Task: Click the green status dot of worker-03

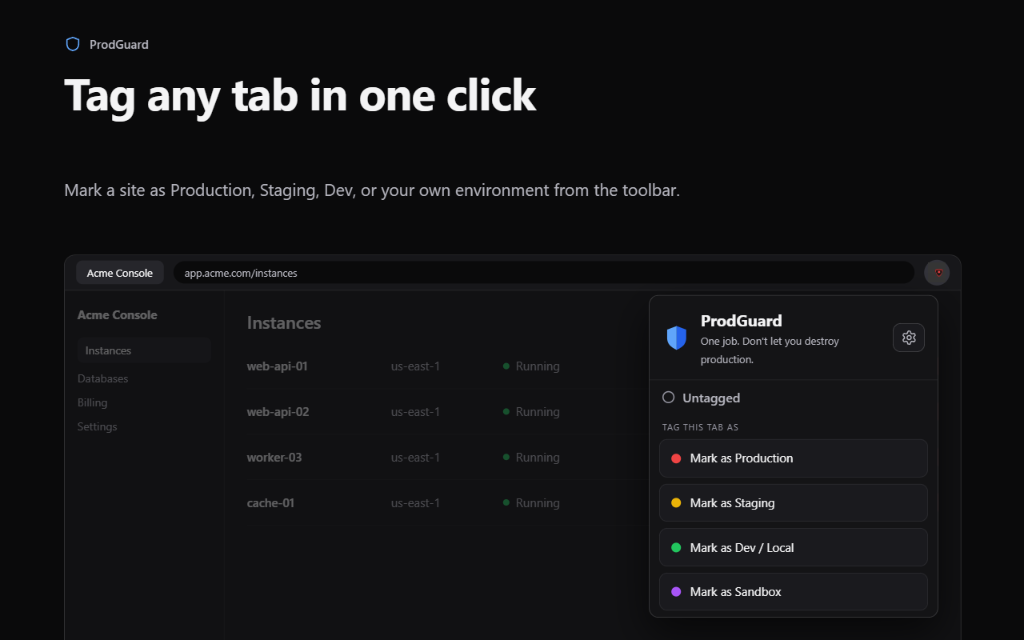Action: (506, 457)
